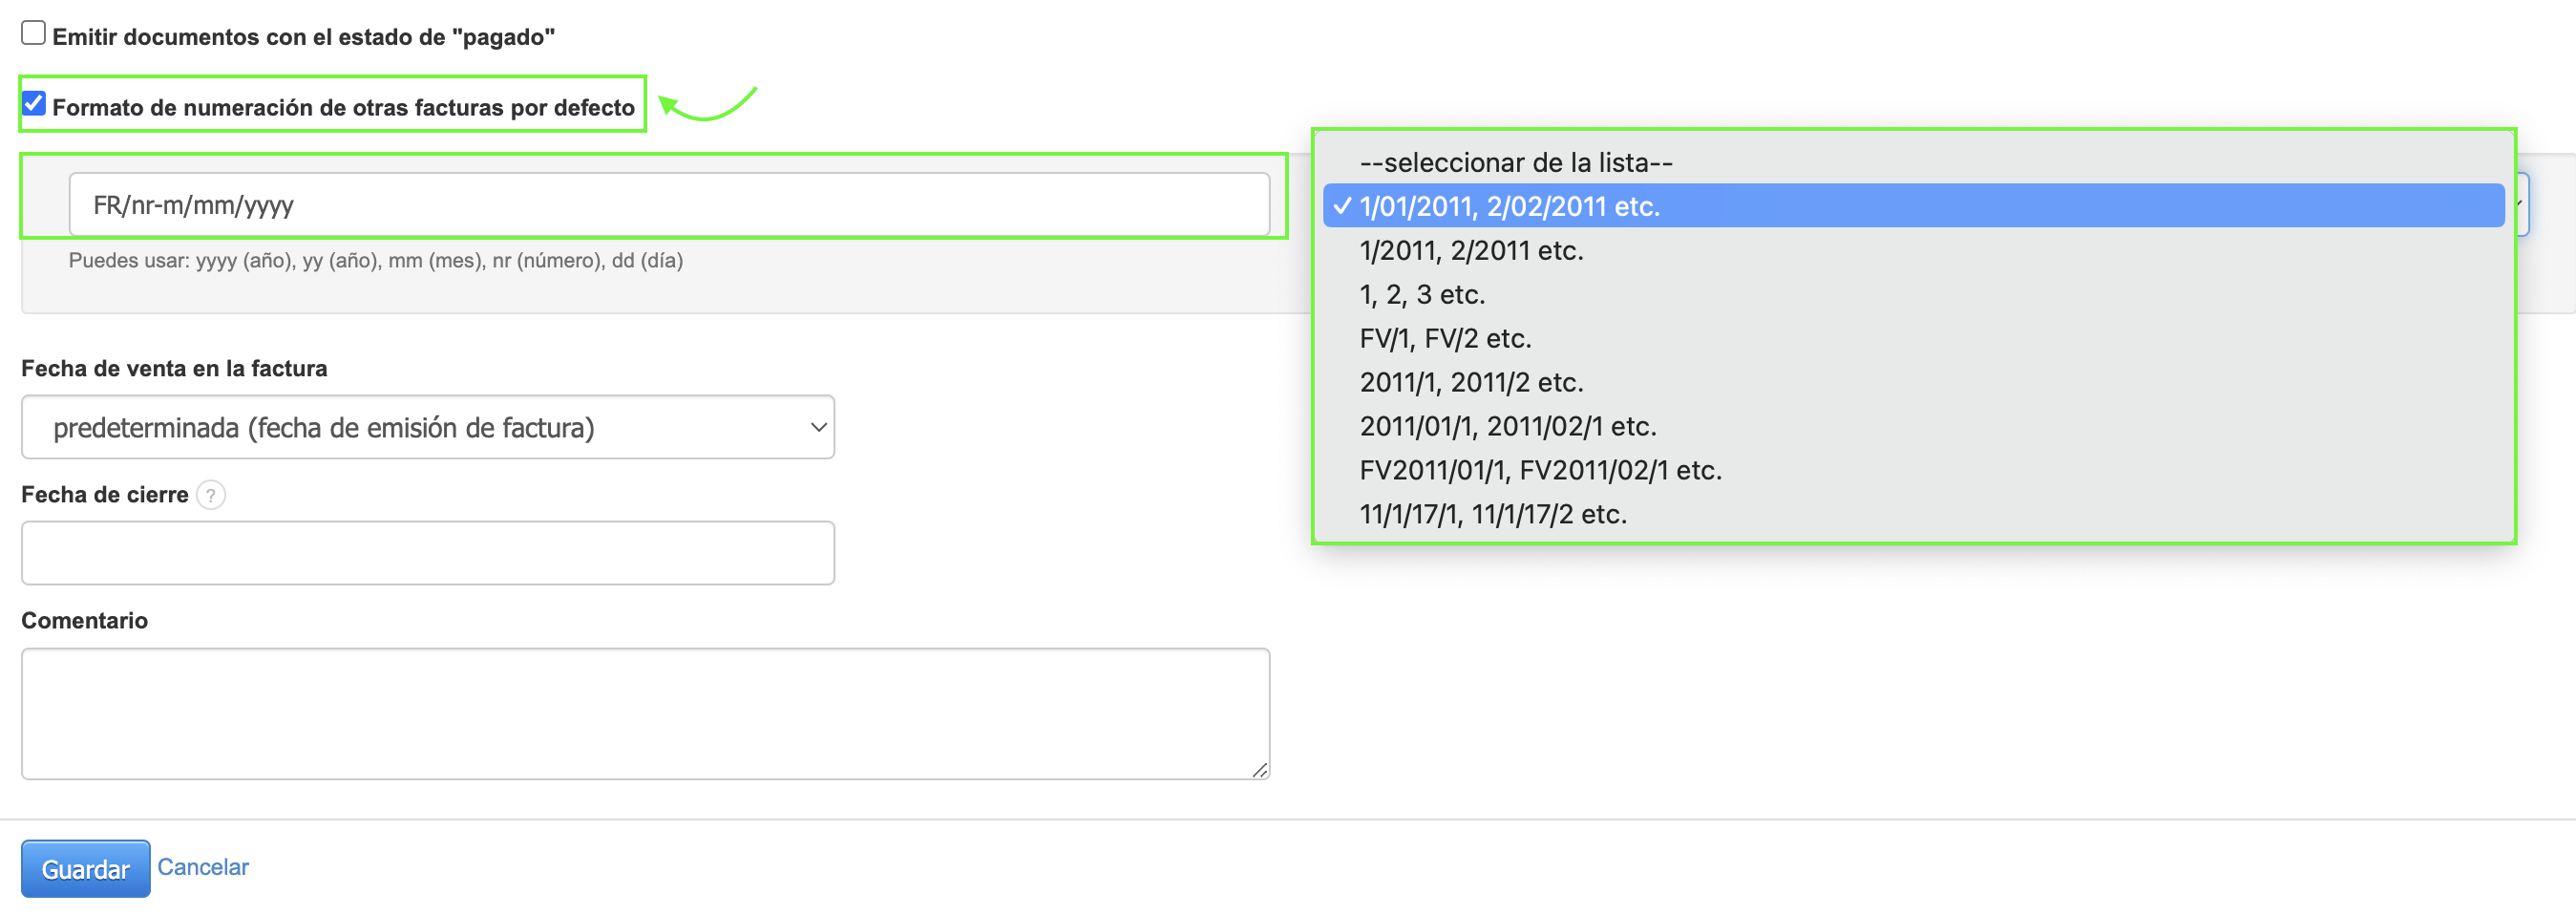
Task: Click the Cancelar link
Action: [203, 867]
